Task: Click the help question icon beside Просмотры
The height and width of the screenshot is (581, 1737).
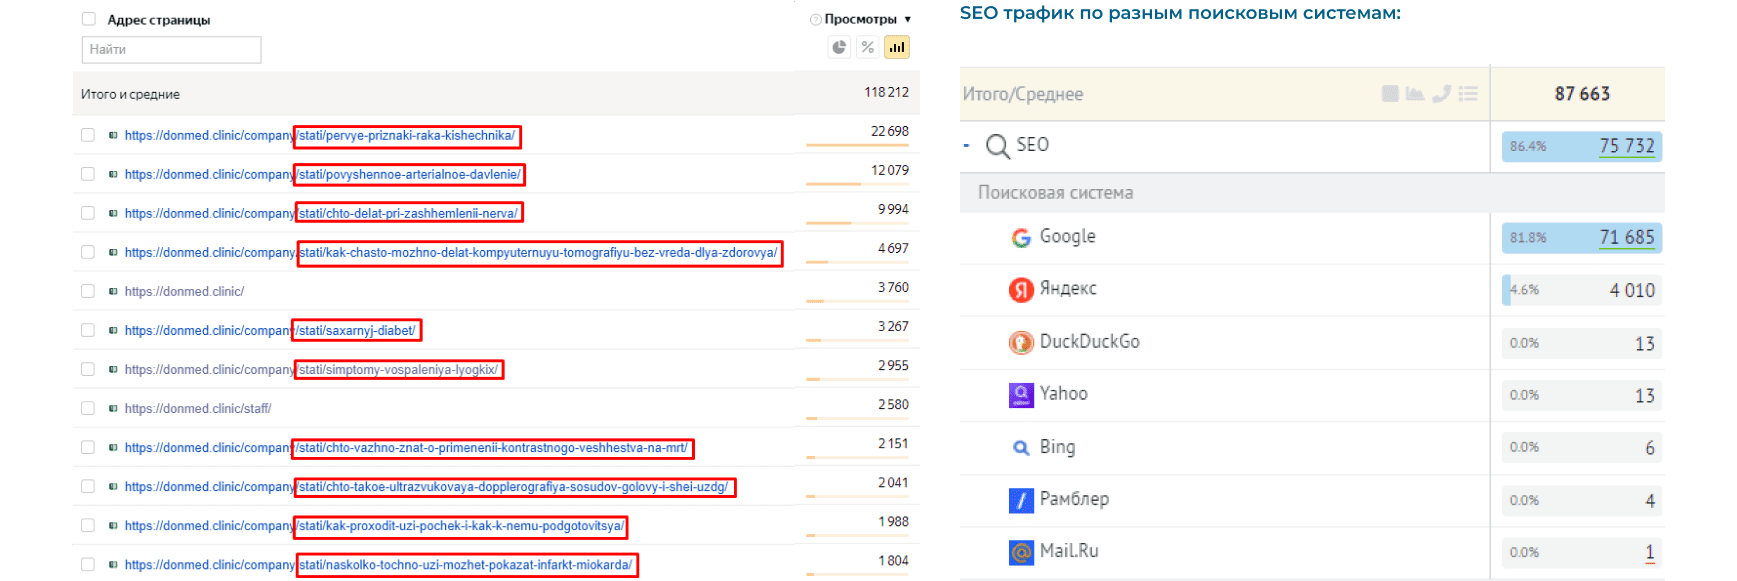Action: 815,19
